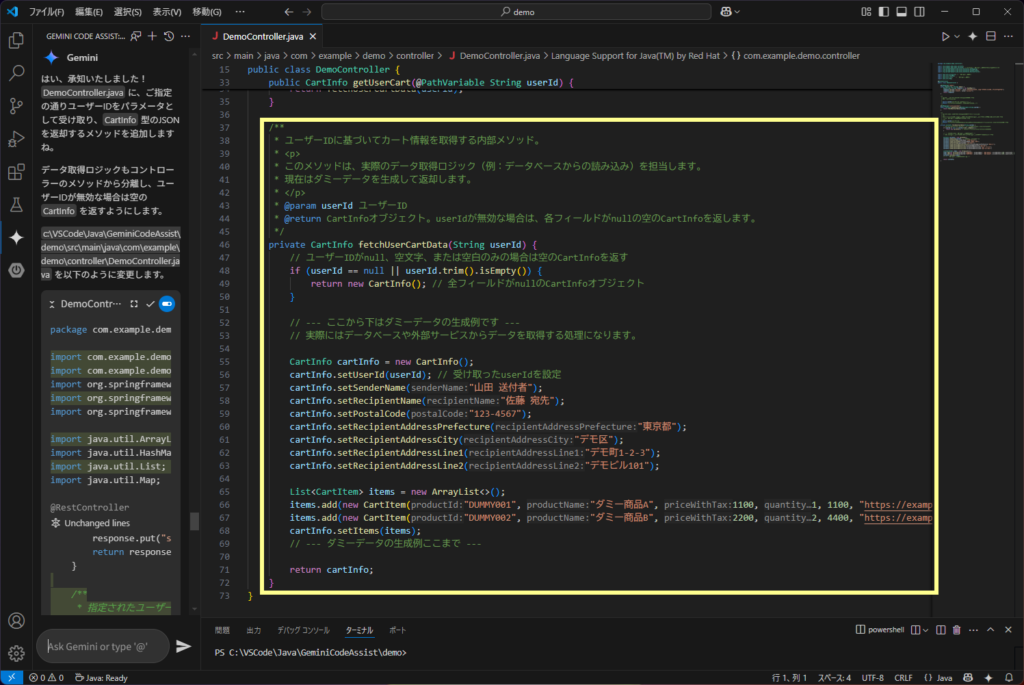Open notifications bell in status bar

[1009, 678]
